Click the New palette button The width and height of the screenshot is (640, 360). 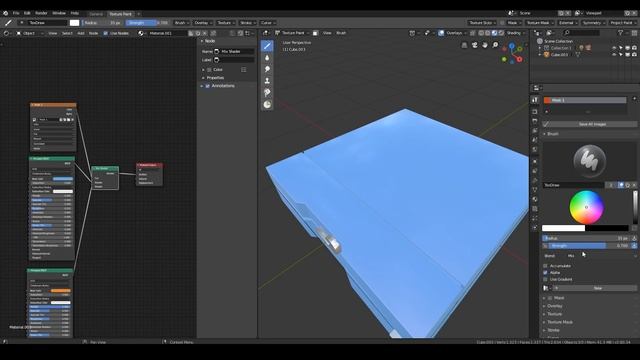click(x=597, y=288)
